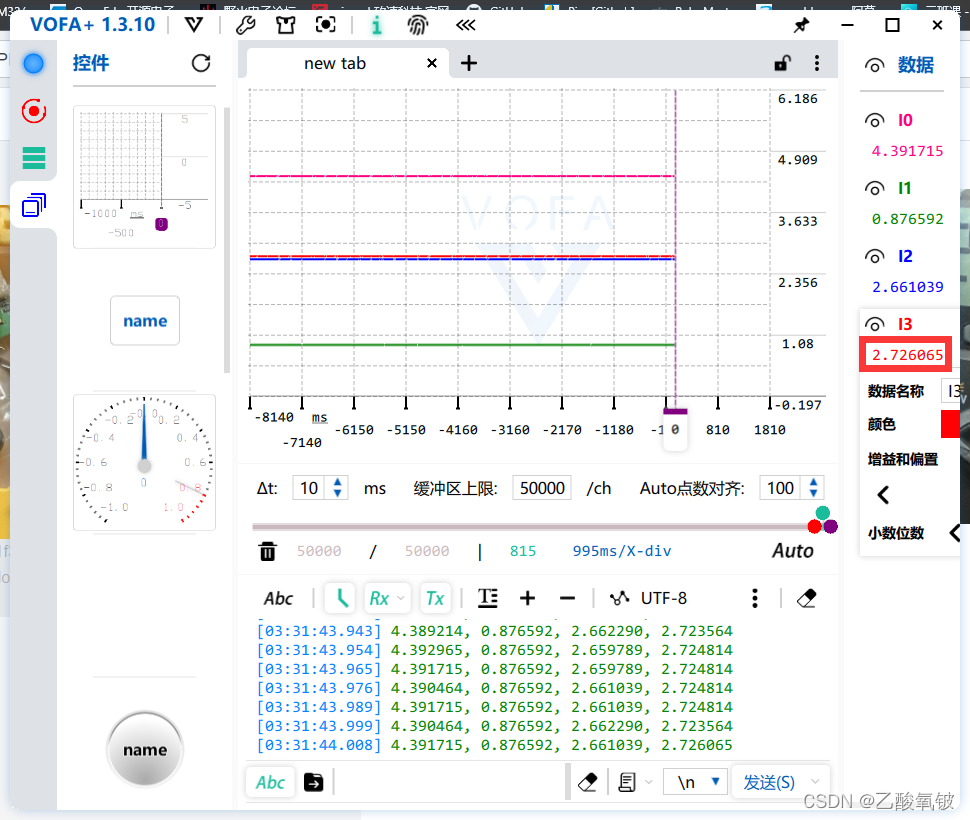Select the round 'name' knob widget
This screenshot has width=970, height=820.
tap(145, 749)
